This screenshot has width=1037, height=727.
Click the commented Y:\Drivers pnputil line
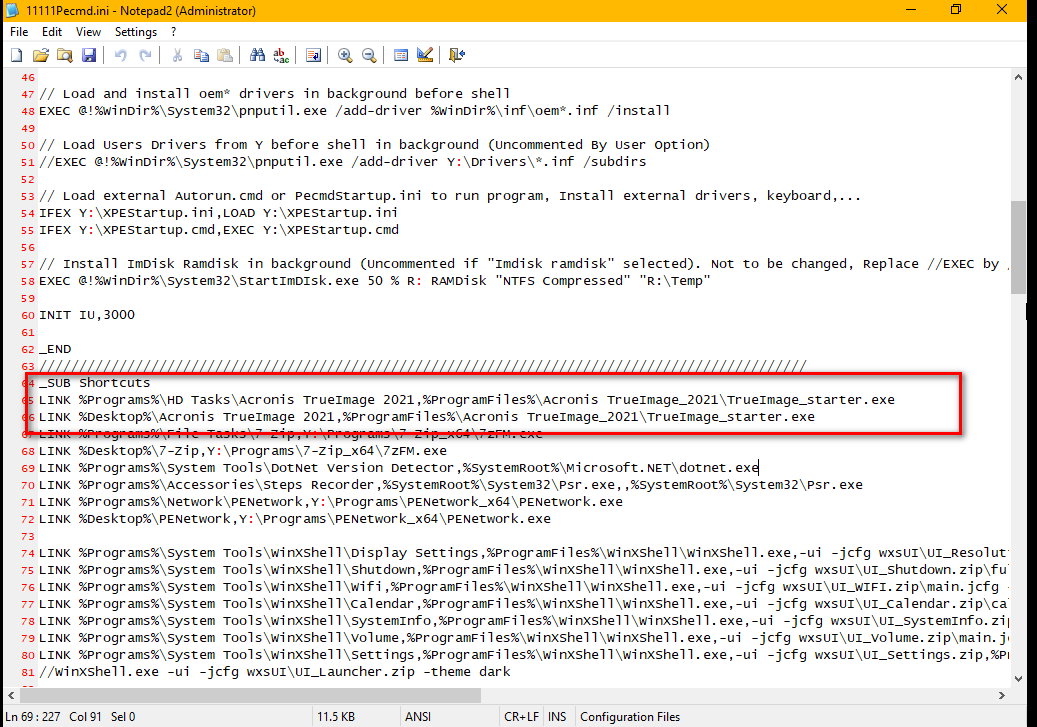[x=343, y=162]
